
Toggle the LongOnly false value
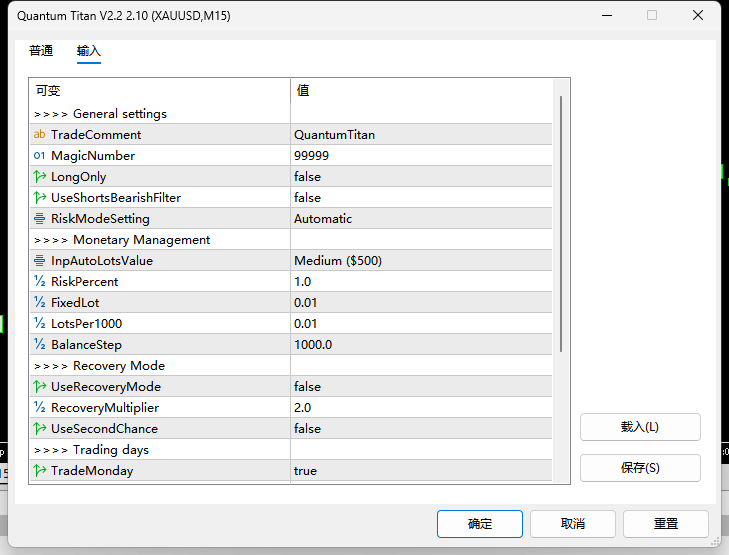point(421,177)
